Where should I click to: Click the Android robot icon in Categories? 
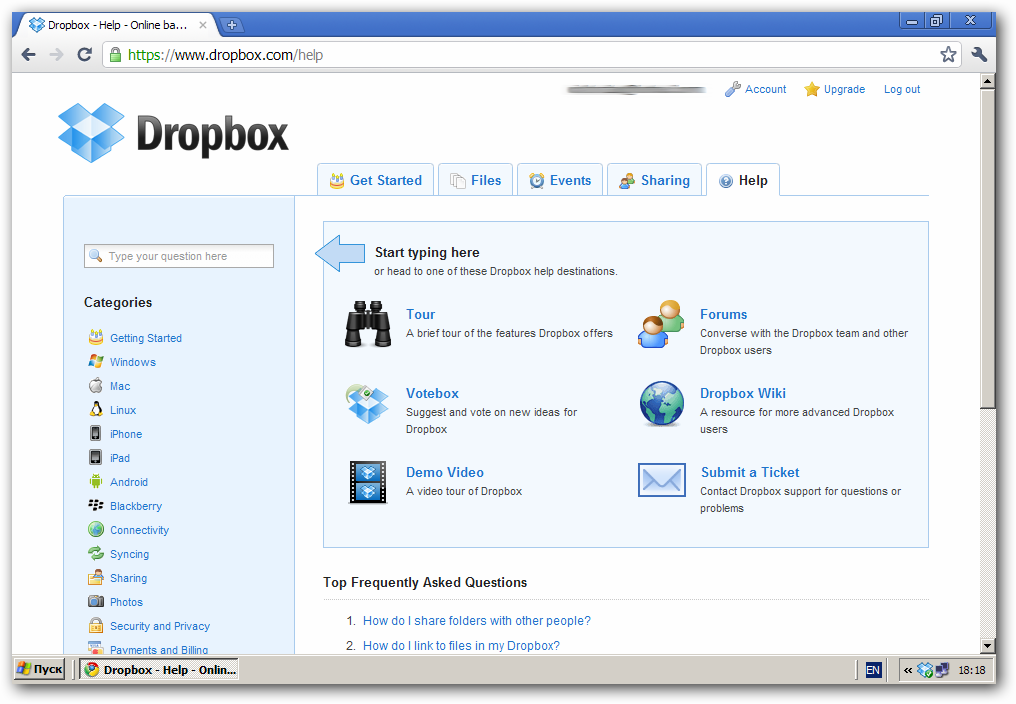[96, 481]
